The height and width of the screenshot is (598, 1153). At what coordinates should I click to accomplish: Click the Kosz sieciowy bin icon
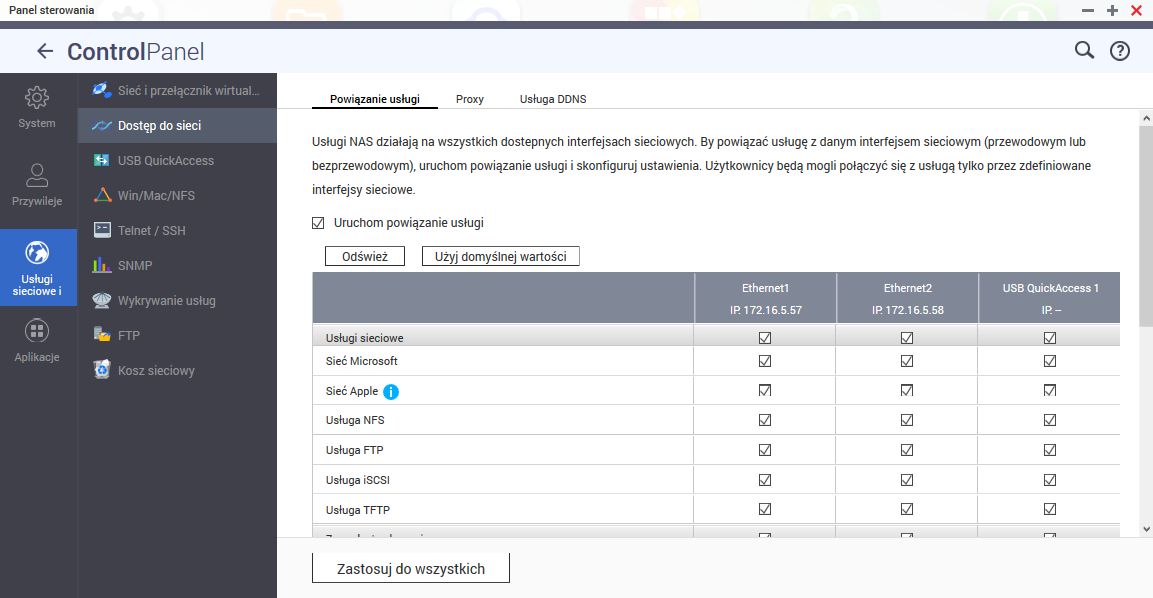tap(101, 369)
